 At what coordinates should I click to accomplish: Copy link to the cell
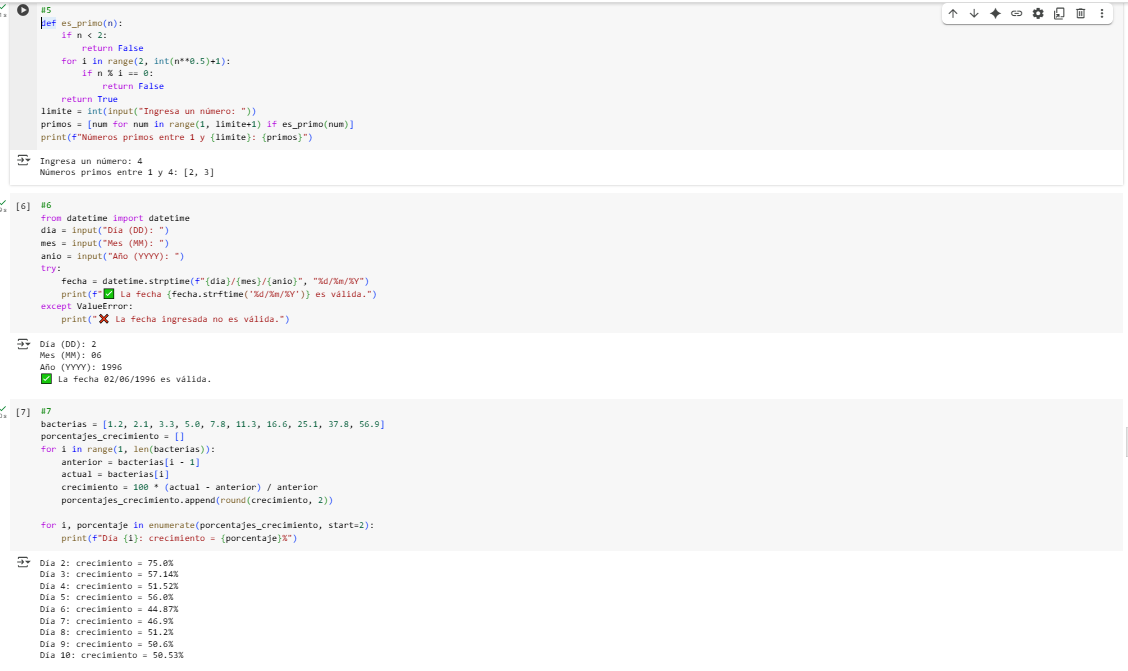[x=1016, y=13]
